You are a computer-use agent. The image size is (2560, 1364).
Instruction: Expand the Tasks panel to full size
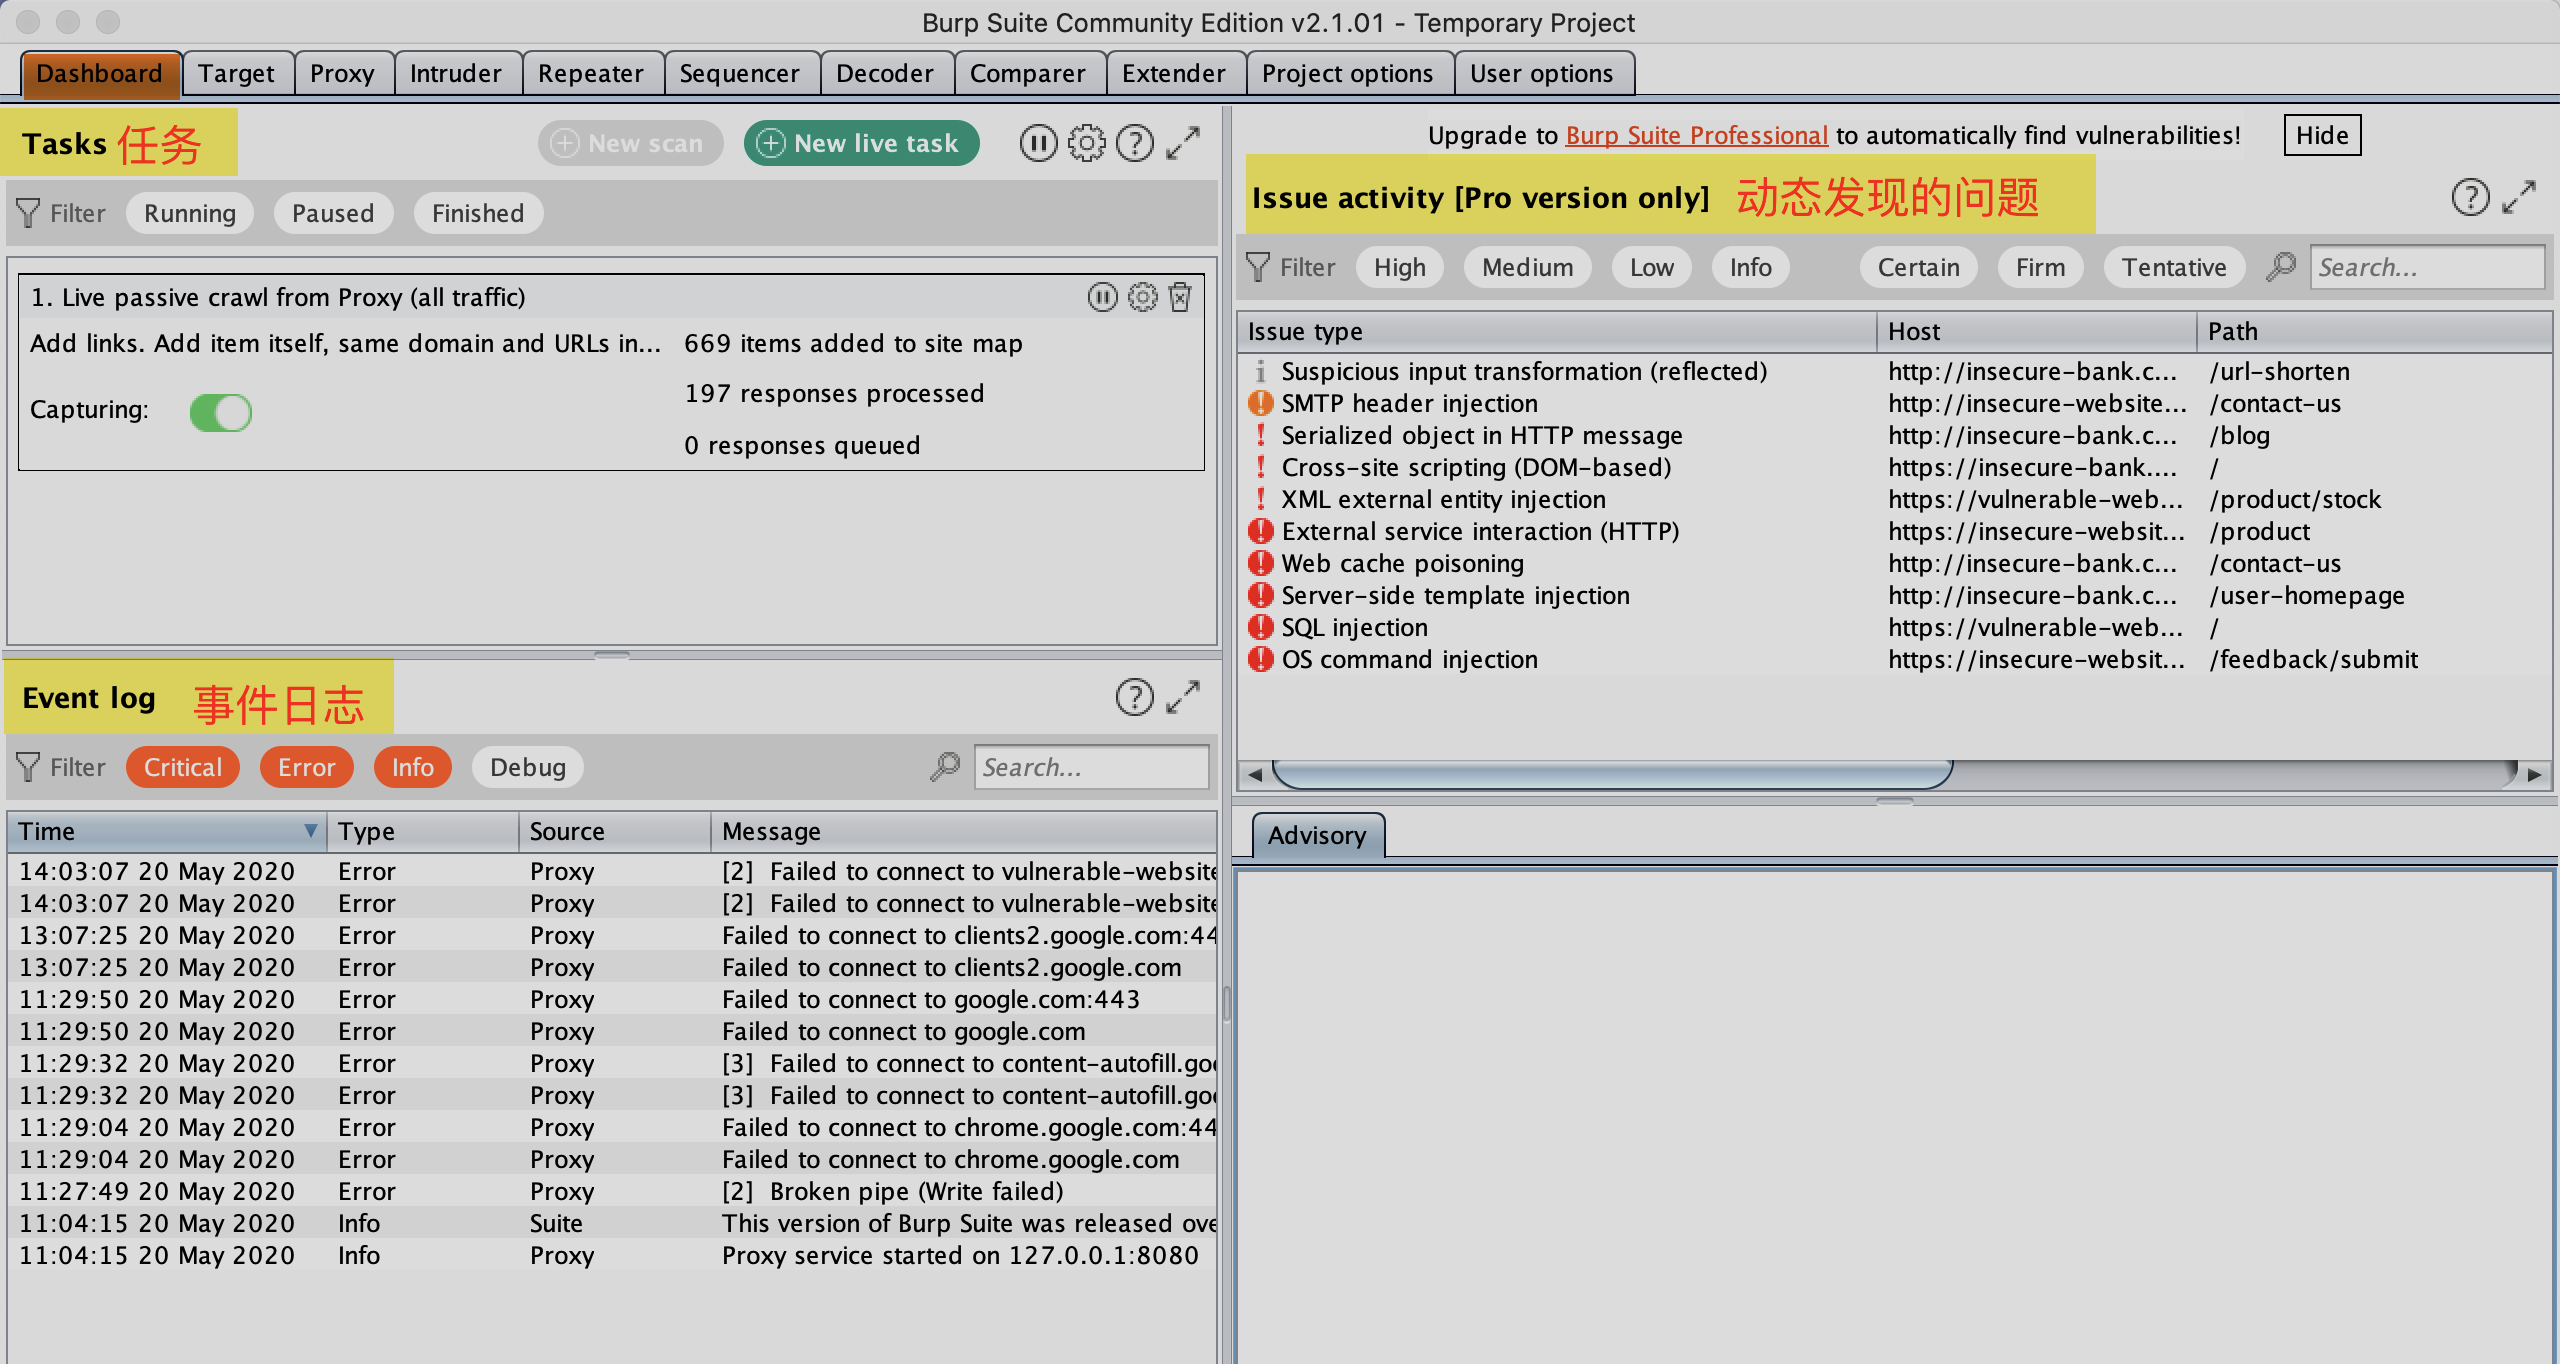click(x=1184, y=144)
